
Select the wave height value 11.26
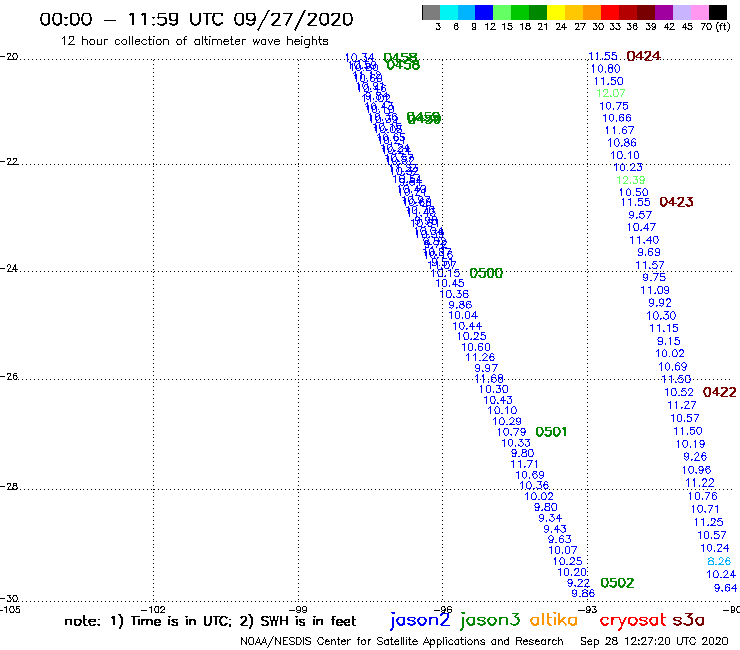tap(480, 357)
